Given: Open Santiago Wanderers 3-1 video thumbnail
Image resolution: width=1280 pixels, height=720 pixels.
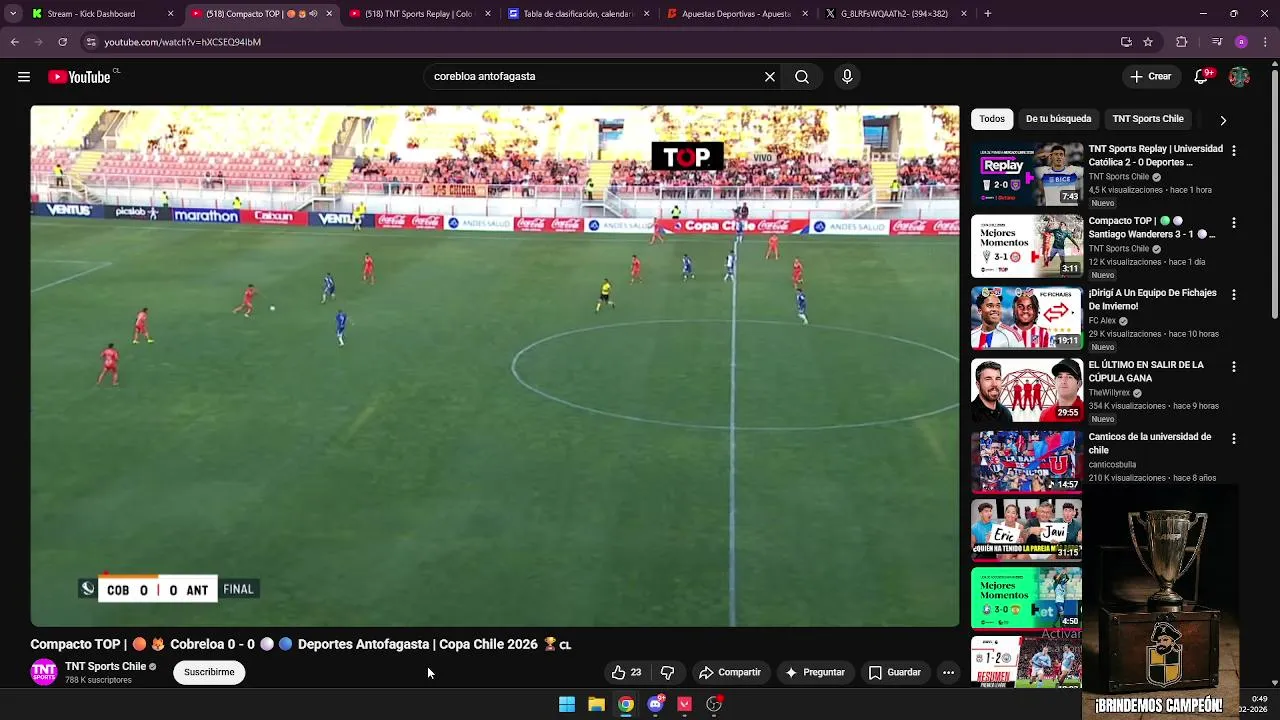Looking at the screenshot, I should (1027, 246).
